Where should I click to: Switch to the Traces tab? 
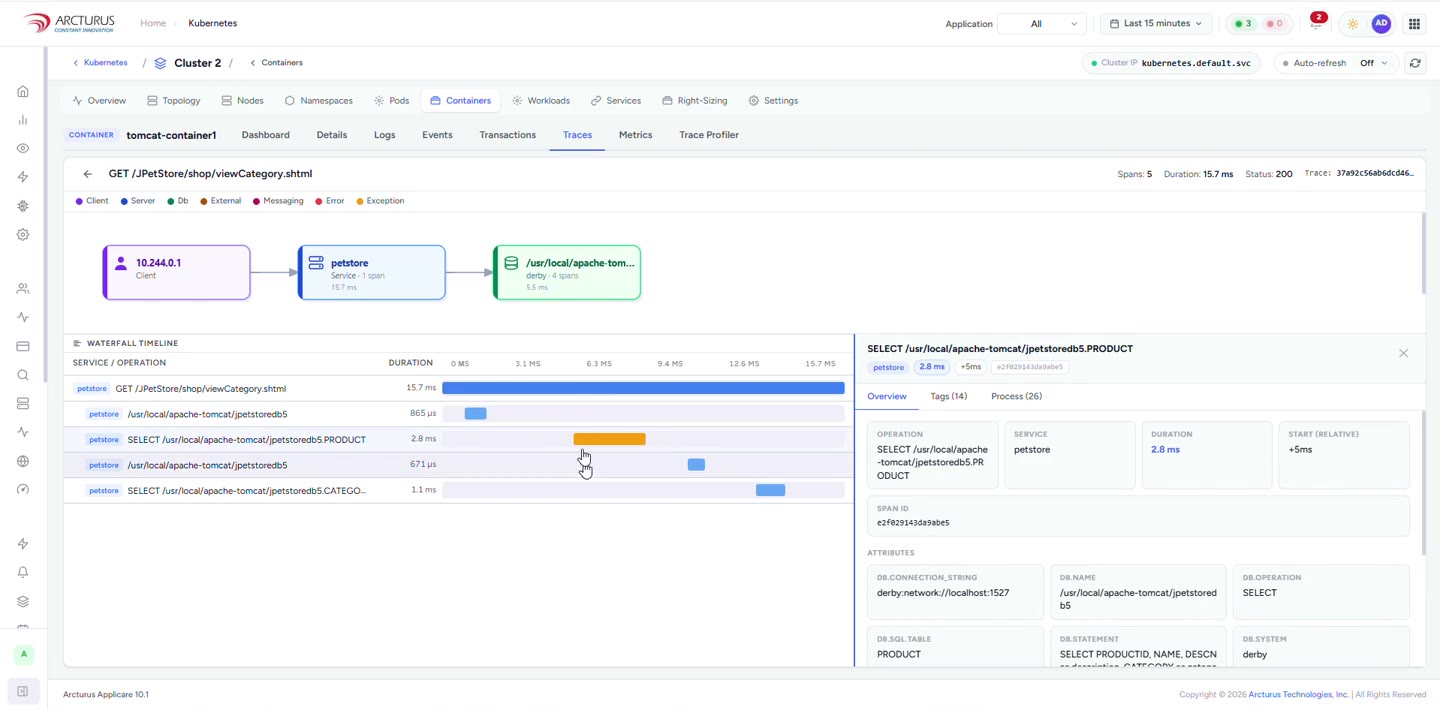(577, 135)
